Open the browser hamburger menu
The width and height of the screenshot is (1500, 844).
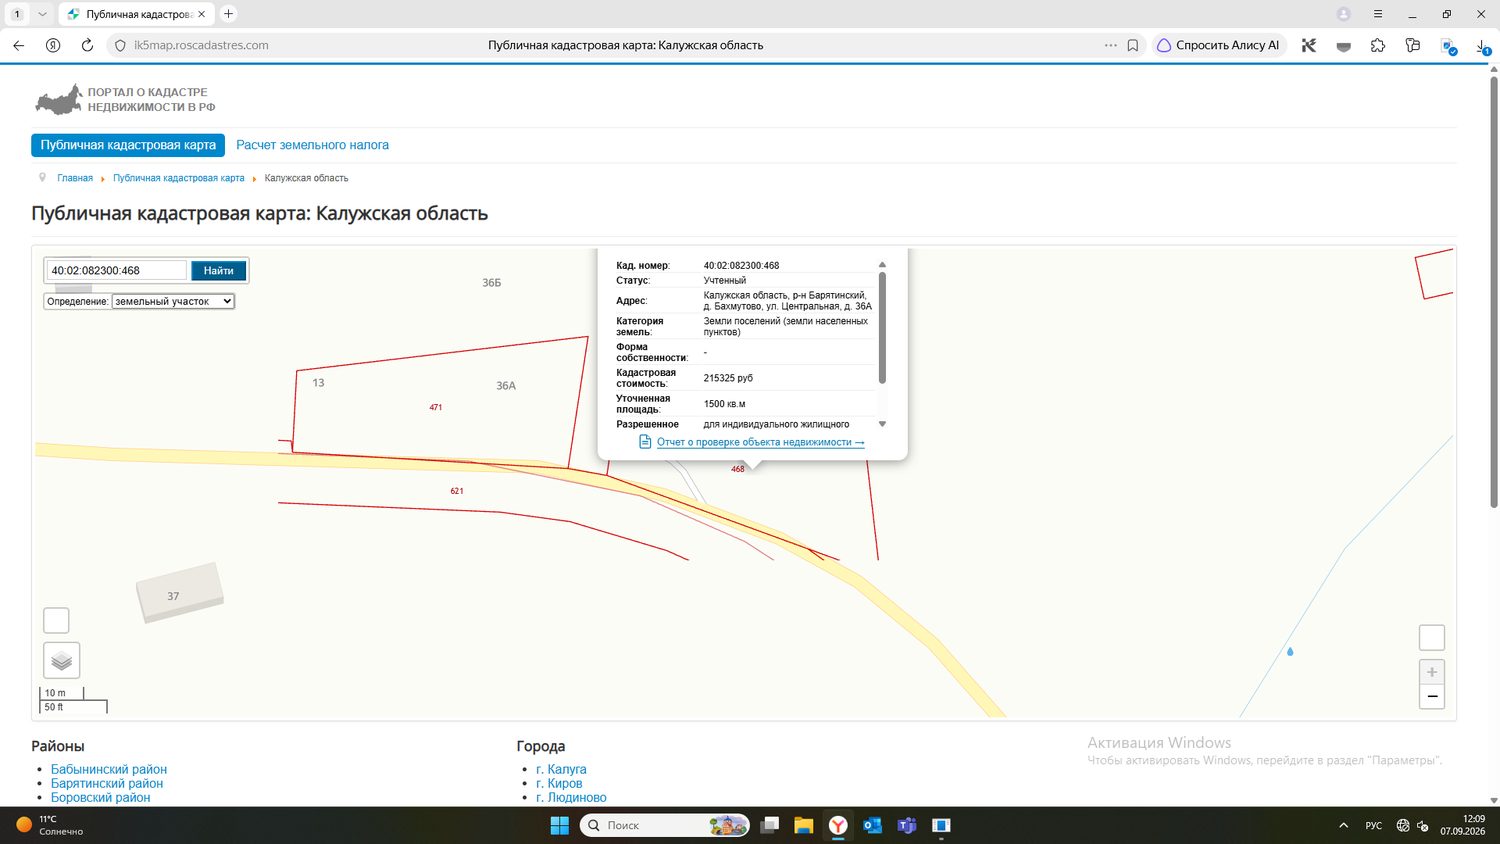pos(1378,14)
